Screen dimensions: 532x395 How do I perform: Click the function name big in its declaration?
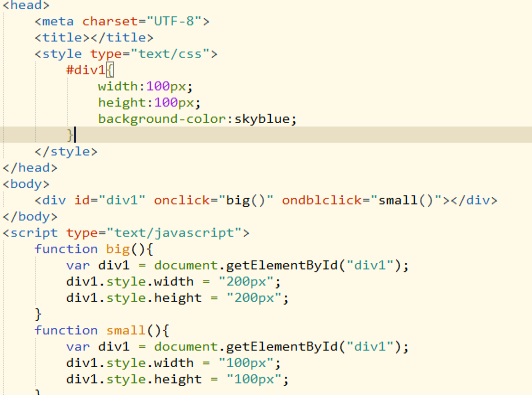118,249
